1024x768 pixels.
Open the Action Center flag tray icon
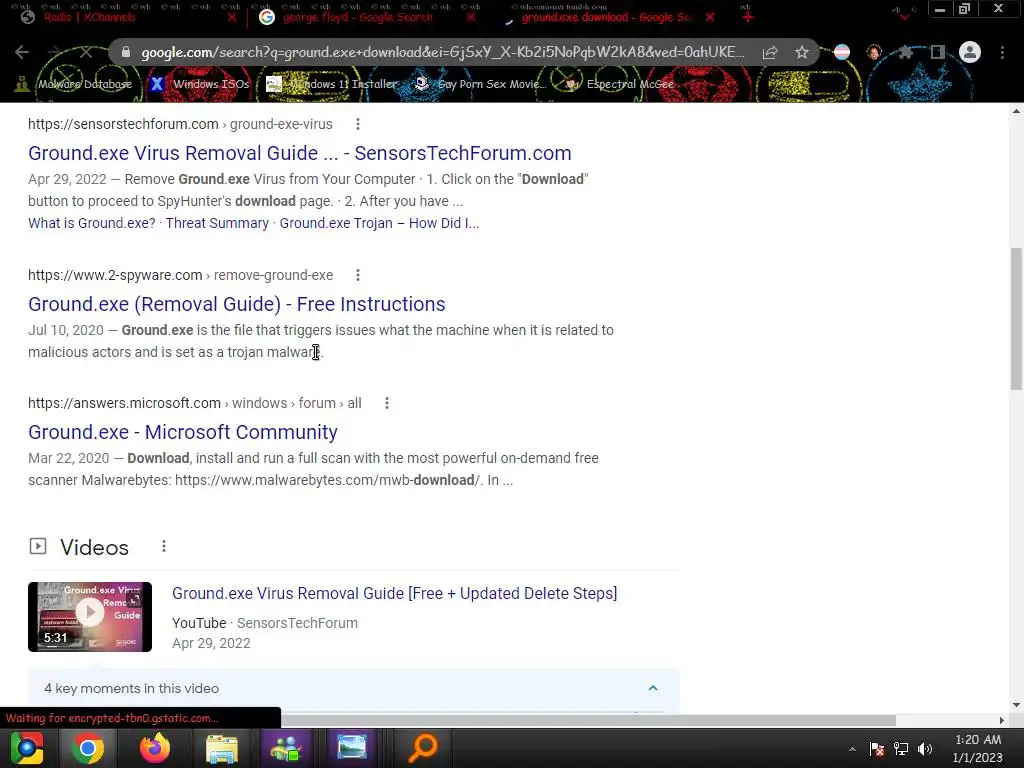pos(877,749)
